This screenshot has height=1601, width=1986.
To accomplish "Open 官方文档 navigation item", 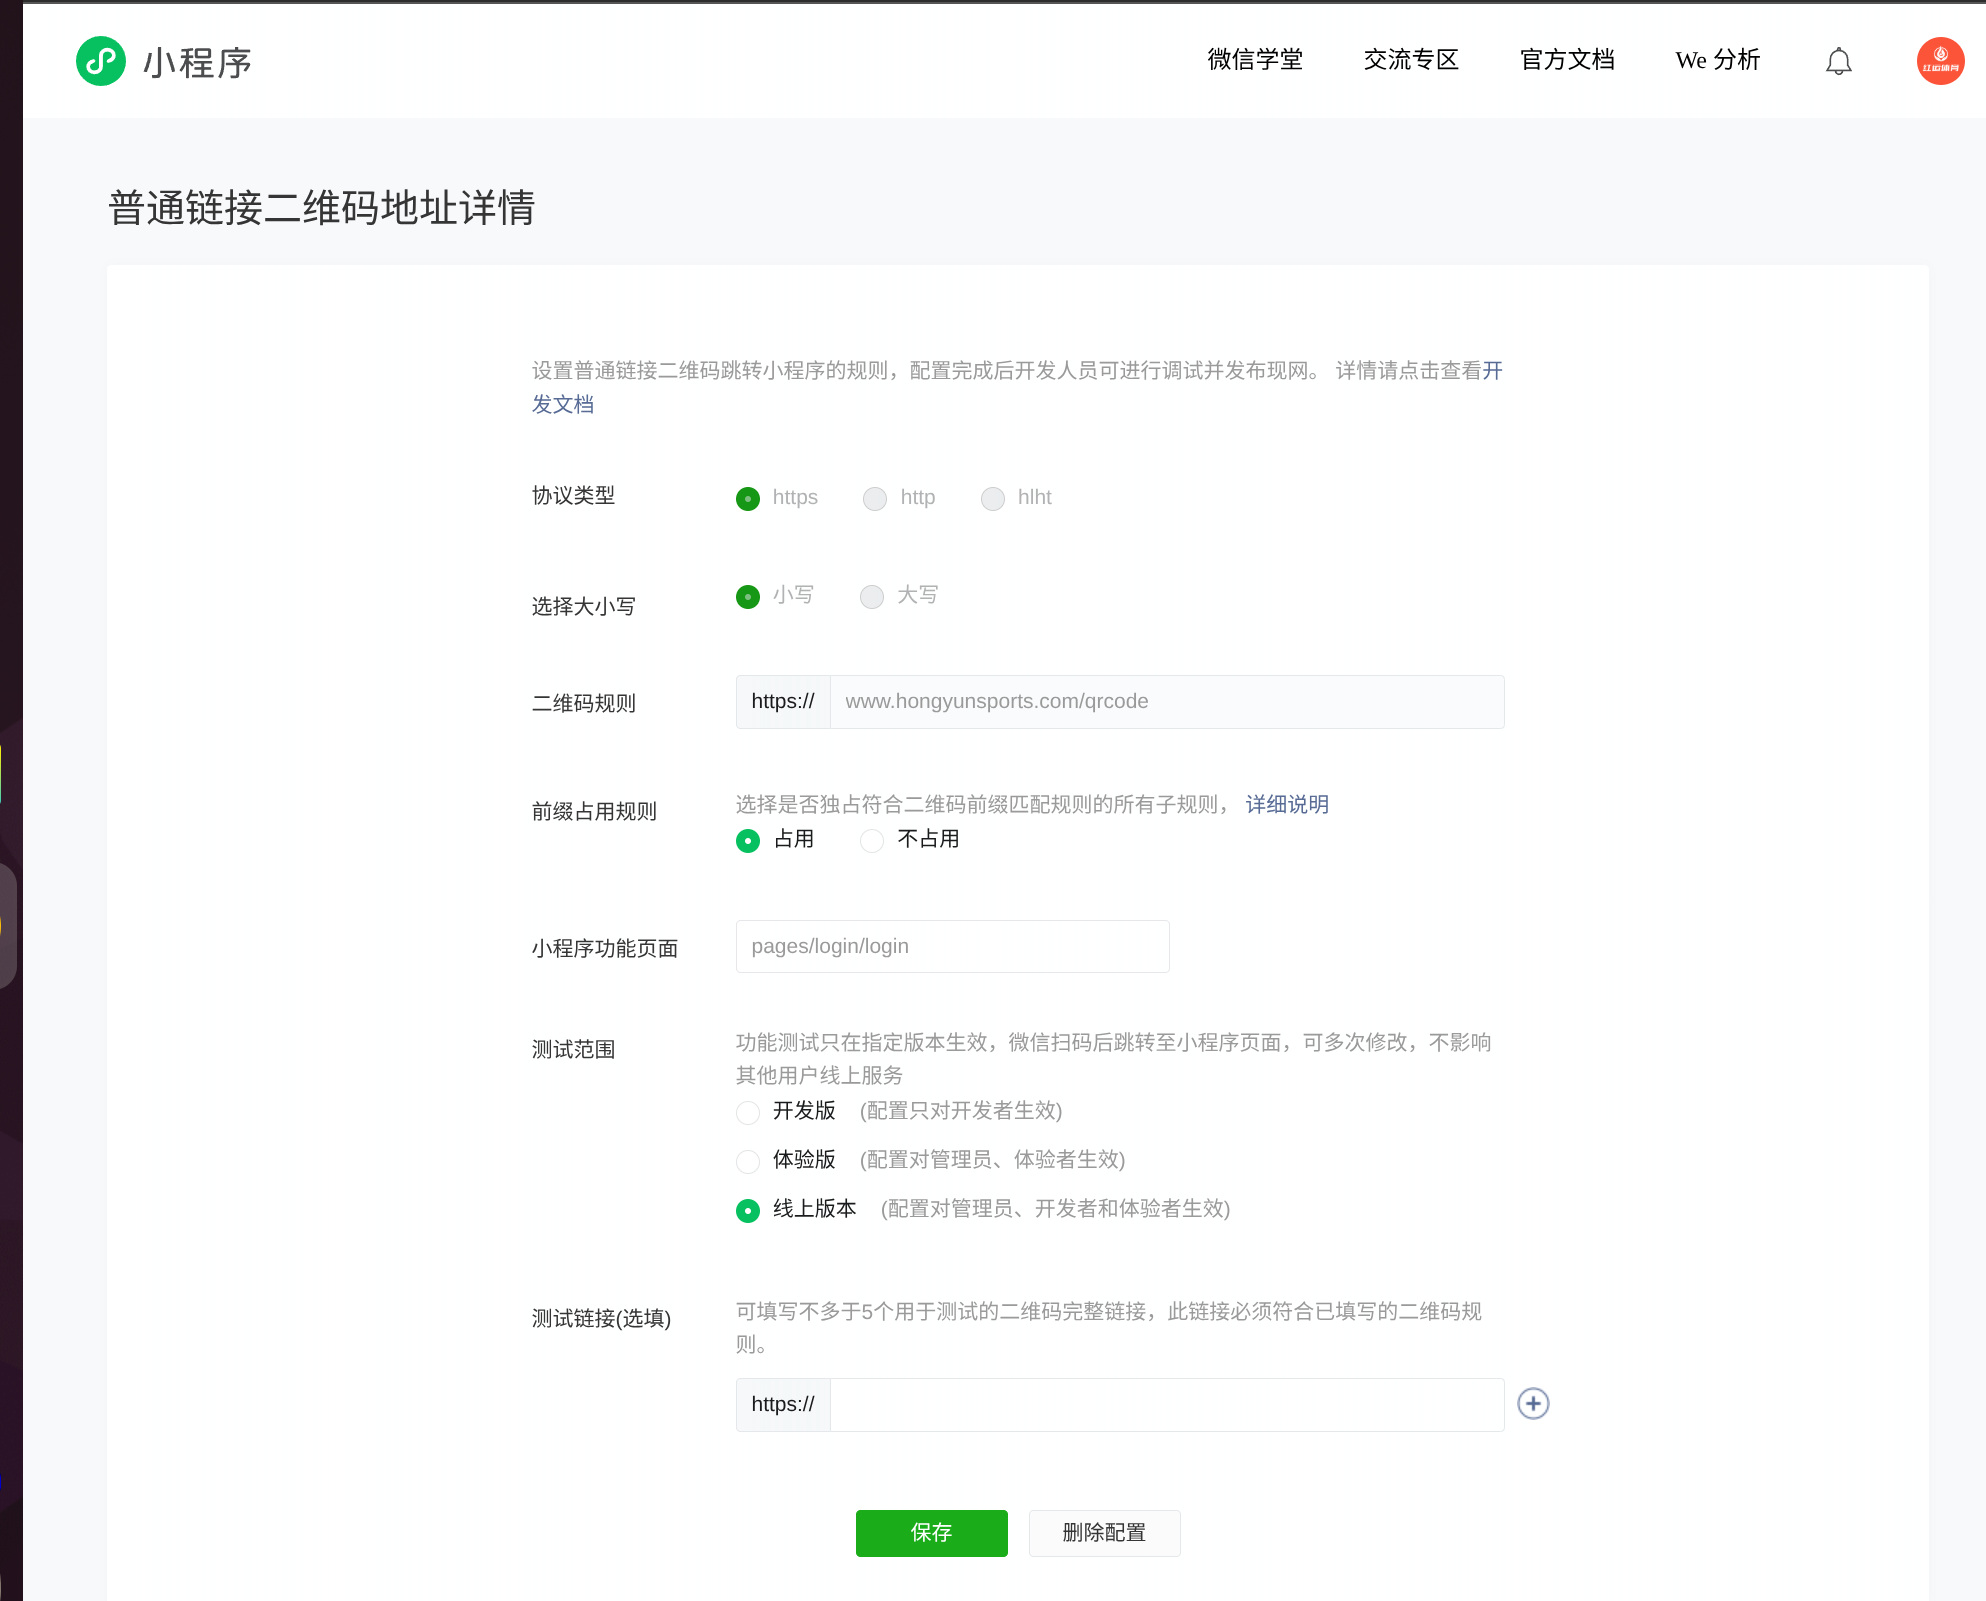I will pyautogui.click(x=1567, y=60).
